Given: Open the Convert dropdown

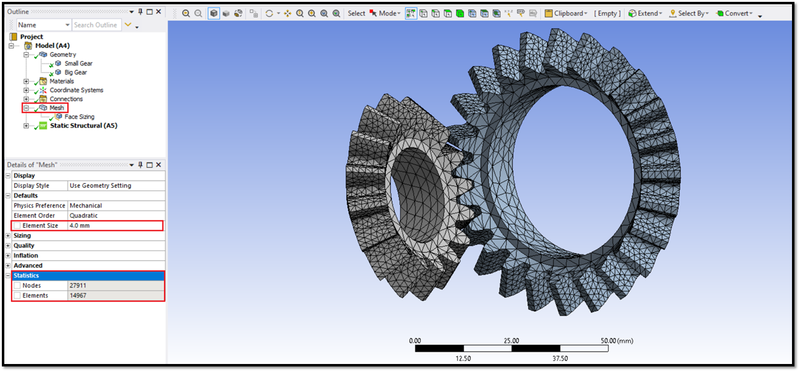Looking at the screenshot, I should tap(734, 13).
